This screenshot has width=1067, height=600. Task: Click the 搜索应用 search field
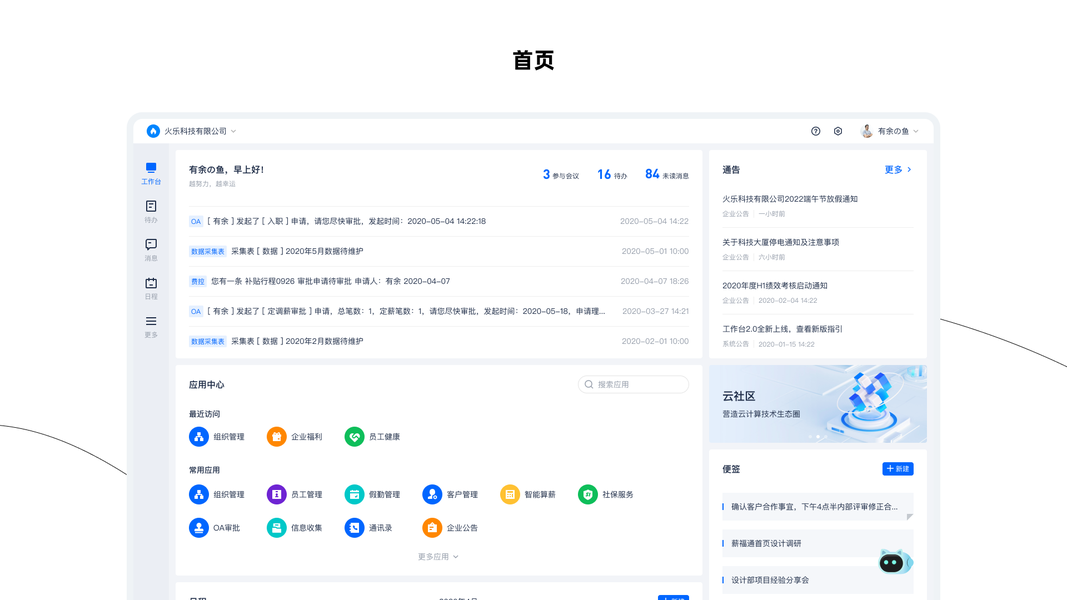pos(633,384)
